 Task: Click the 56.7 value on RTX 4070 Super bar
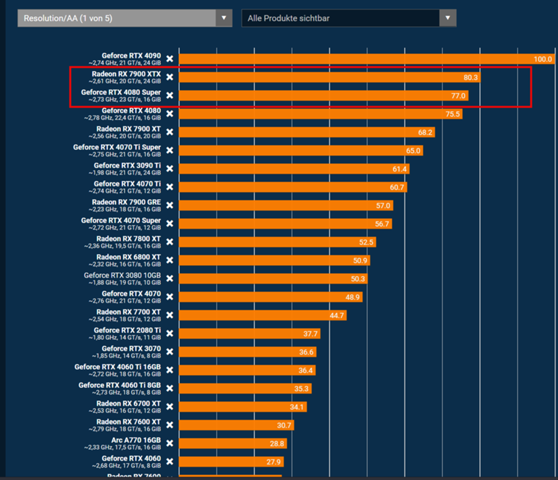click(x=382, y=224)
